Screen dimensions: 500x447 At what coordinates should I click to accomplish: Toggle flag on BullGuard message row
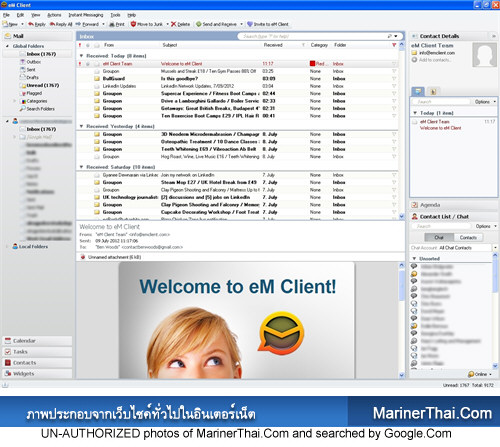click(394, 79)
